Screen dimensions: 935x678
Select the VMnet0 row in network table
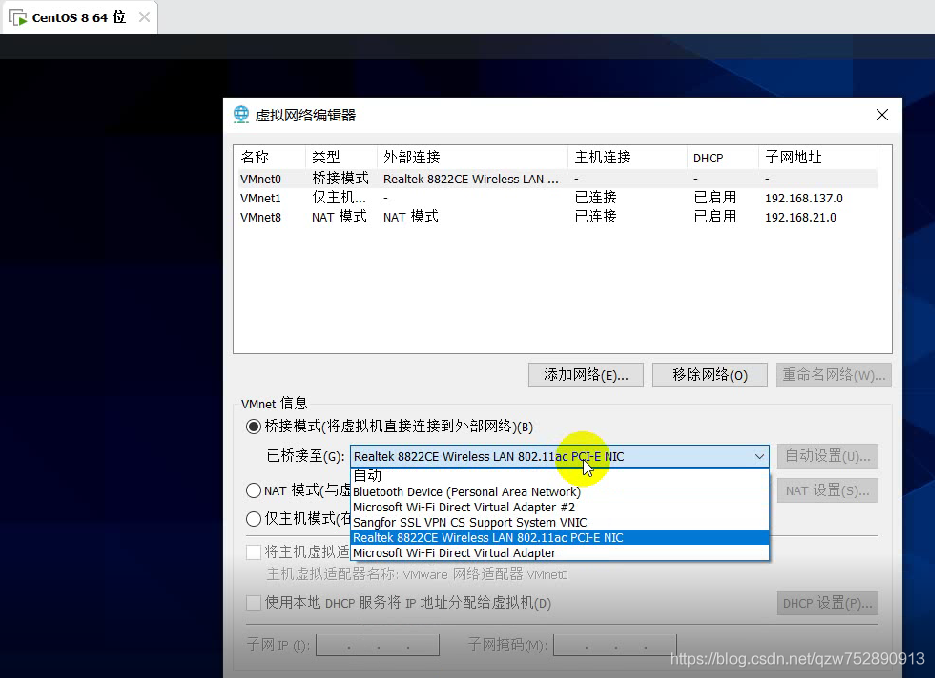[x=558, y=178]
